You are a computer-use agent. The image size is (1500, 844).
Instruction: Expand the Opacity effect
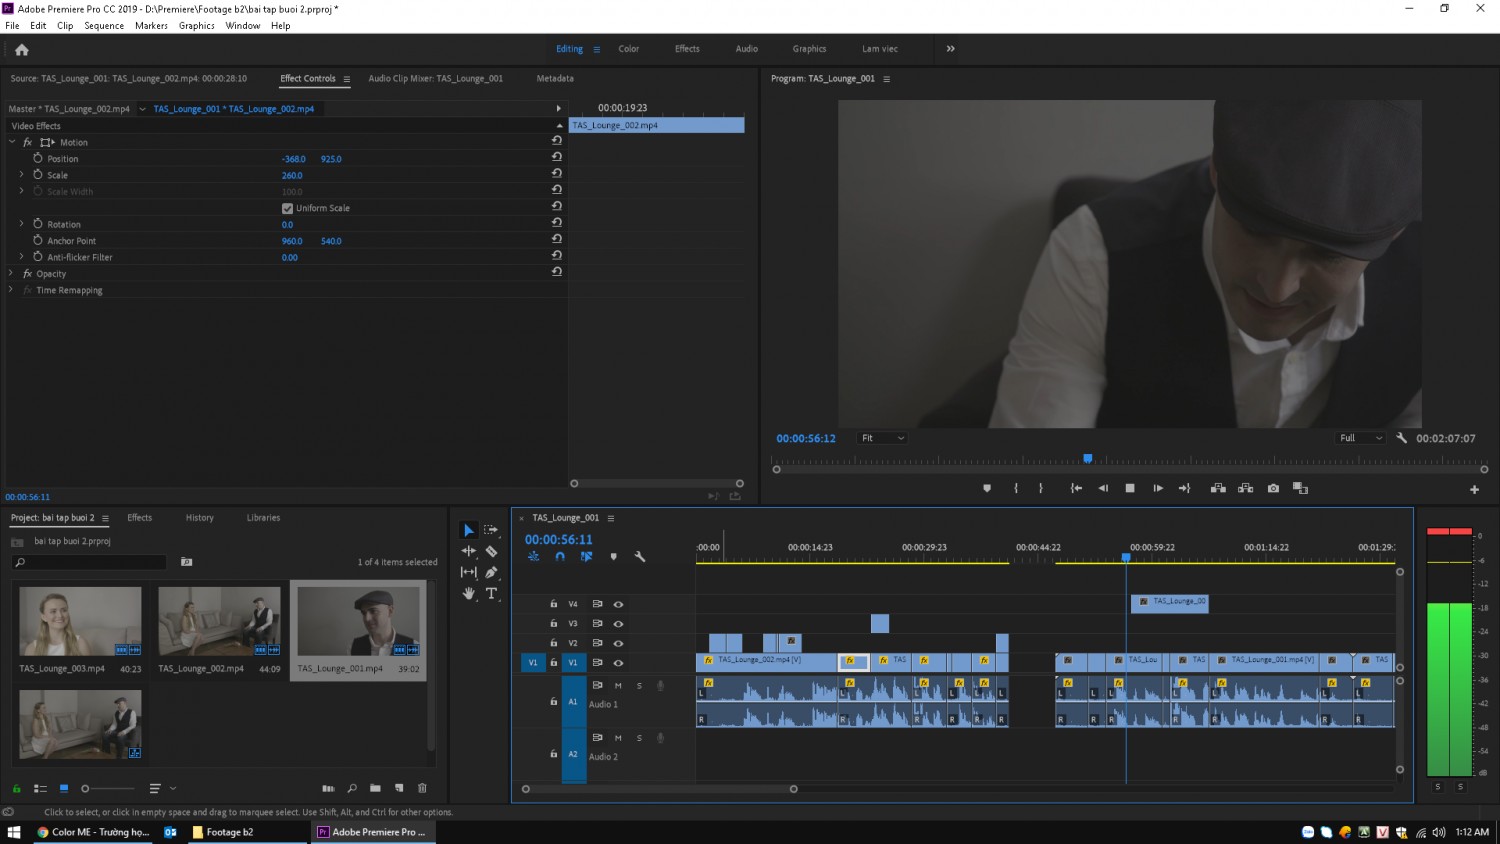pyautogui.click(x=11, y=273)
